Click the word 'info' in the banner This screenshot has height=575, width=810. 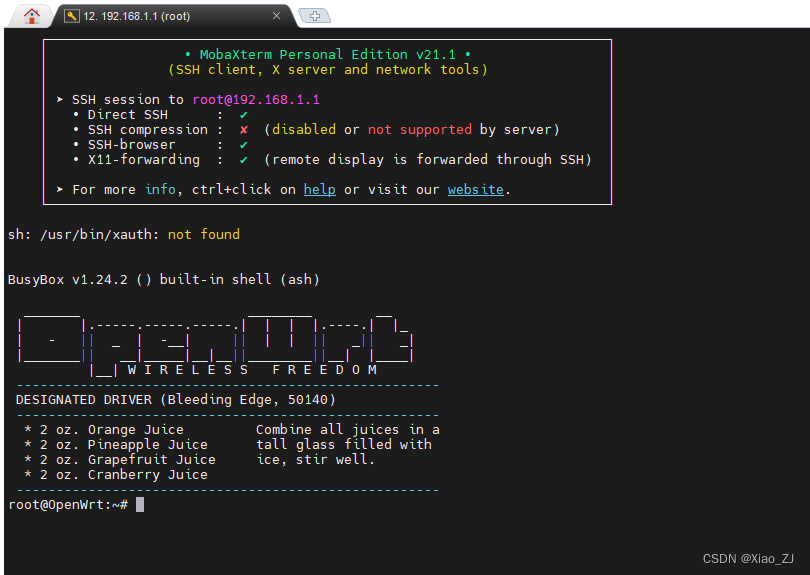160,190
